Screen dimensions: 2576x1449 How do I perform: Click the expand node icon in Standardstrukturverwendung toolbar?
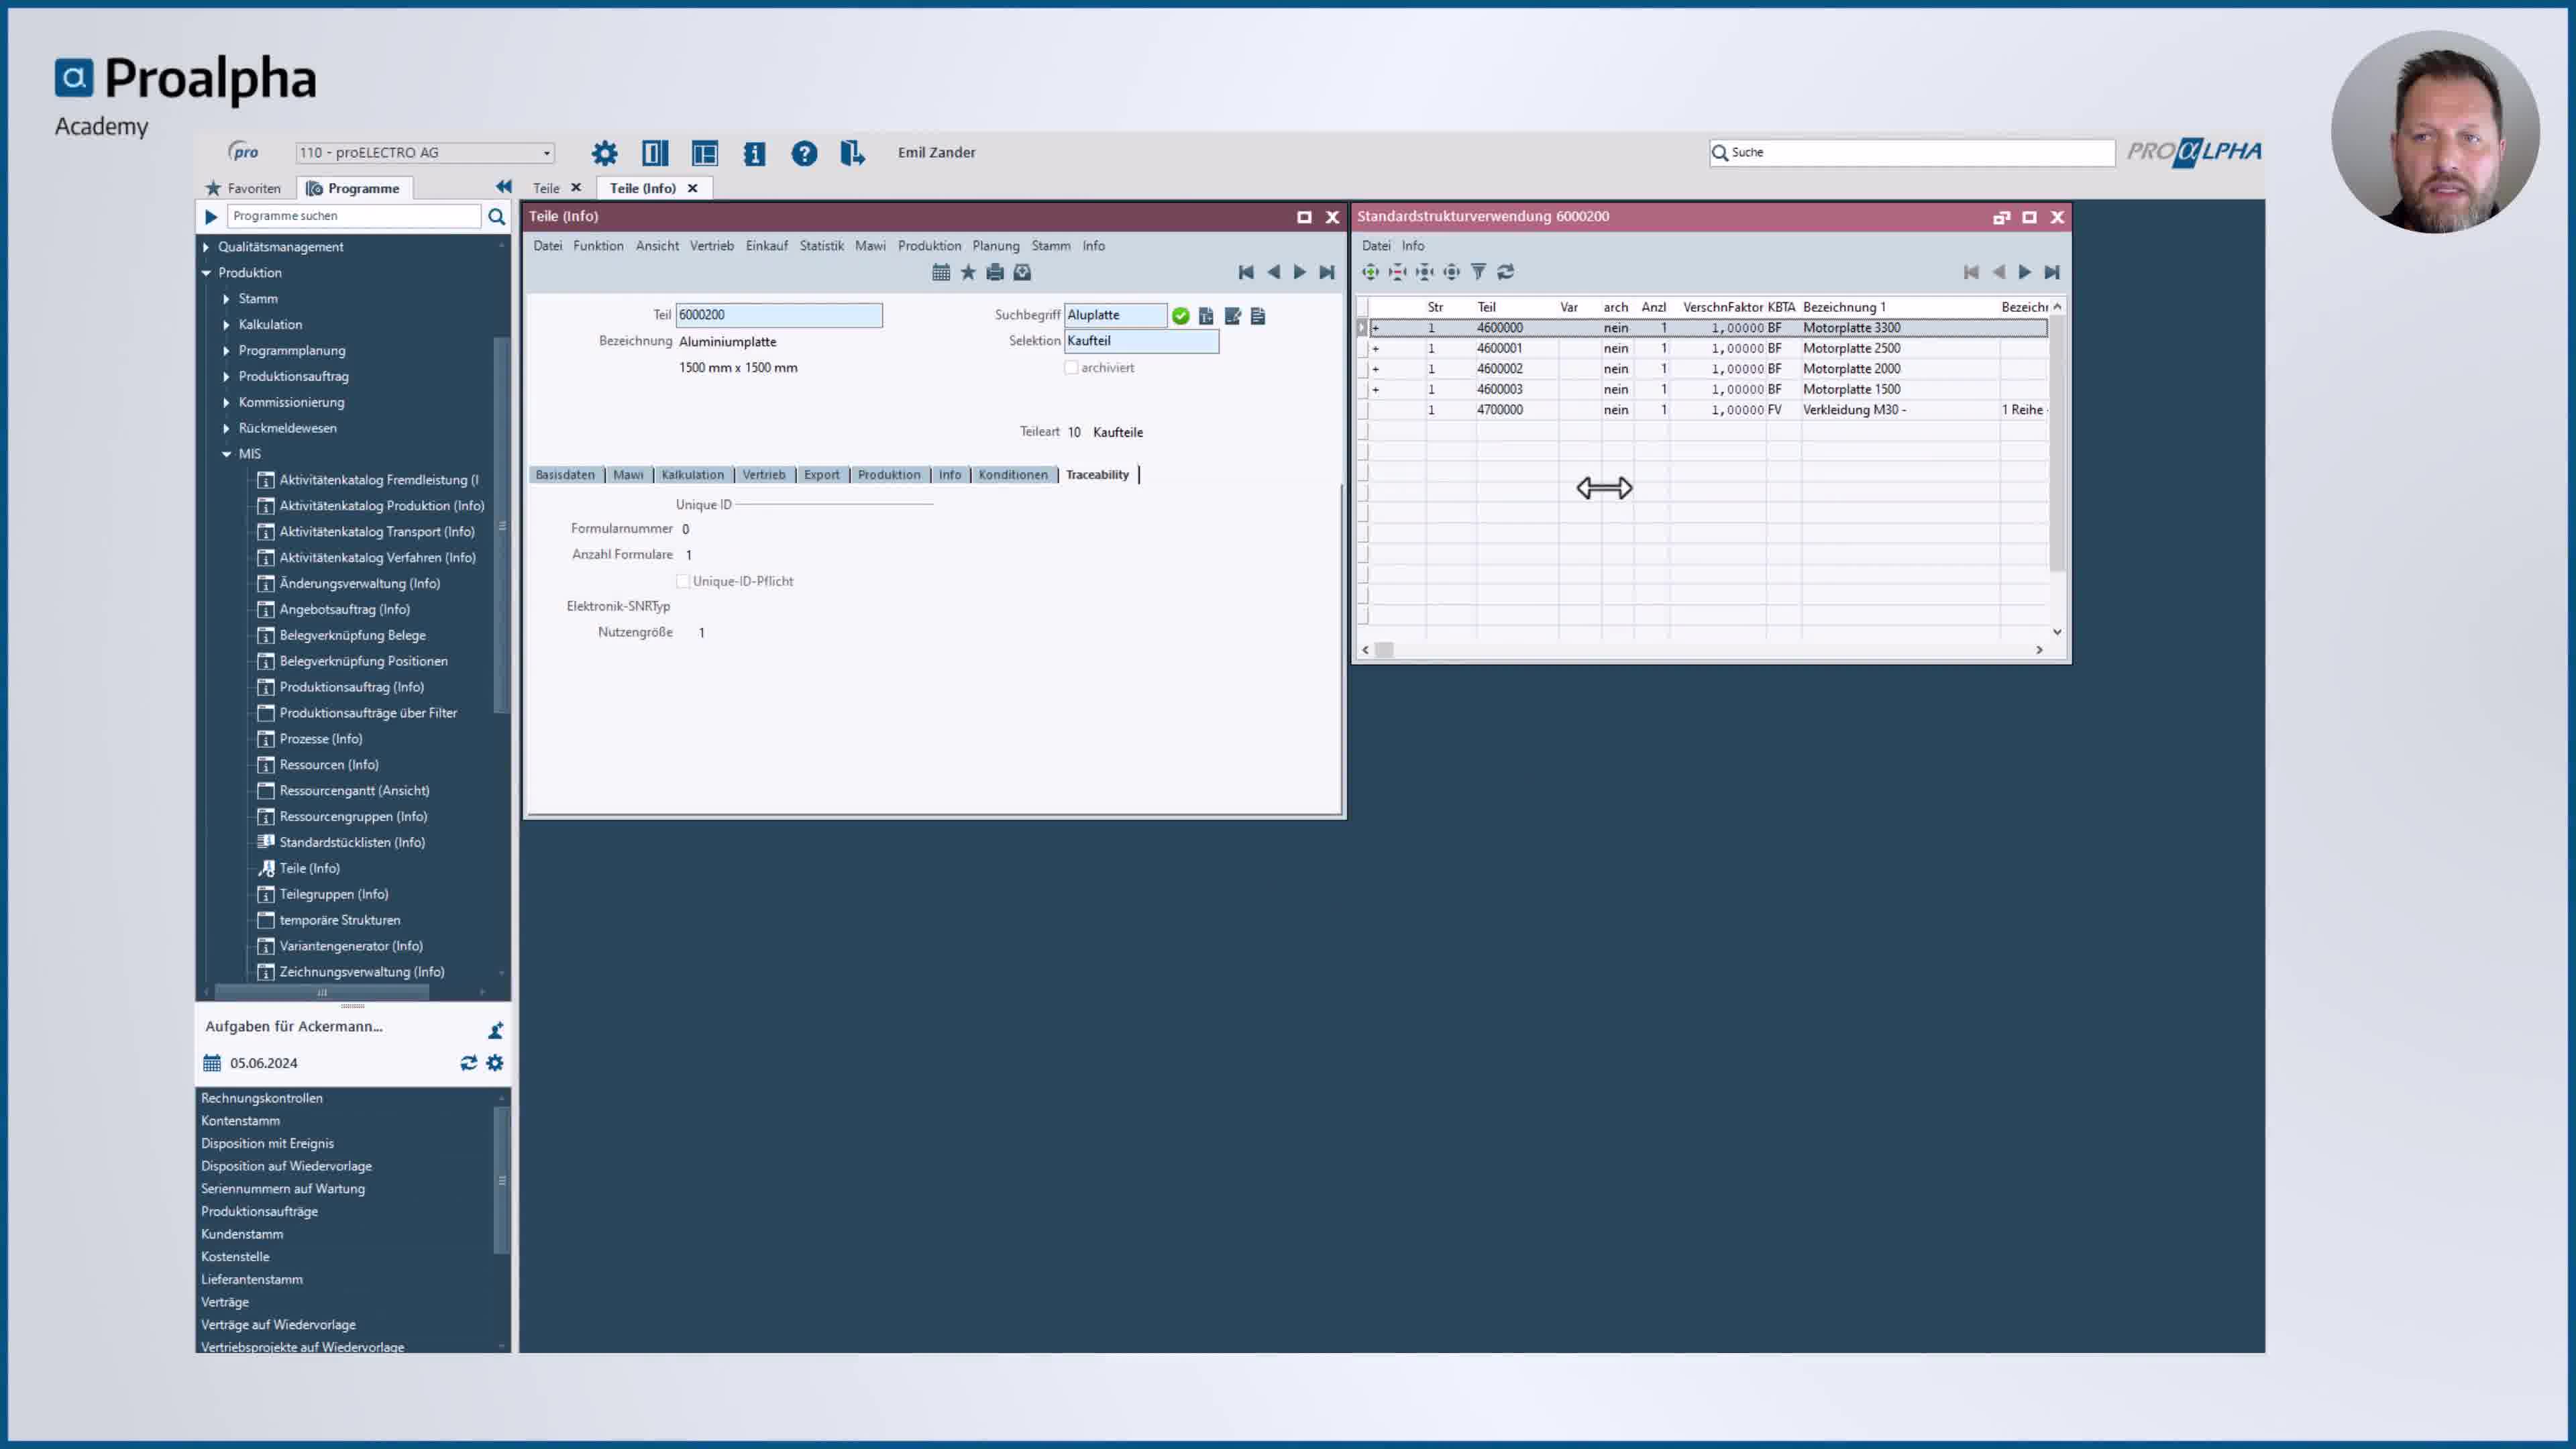coord(1370,272)
